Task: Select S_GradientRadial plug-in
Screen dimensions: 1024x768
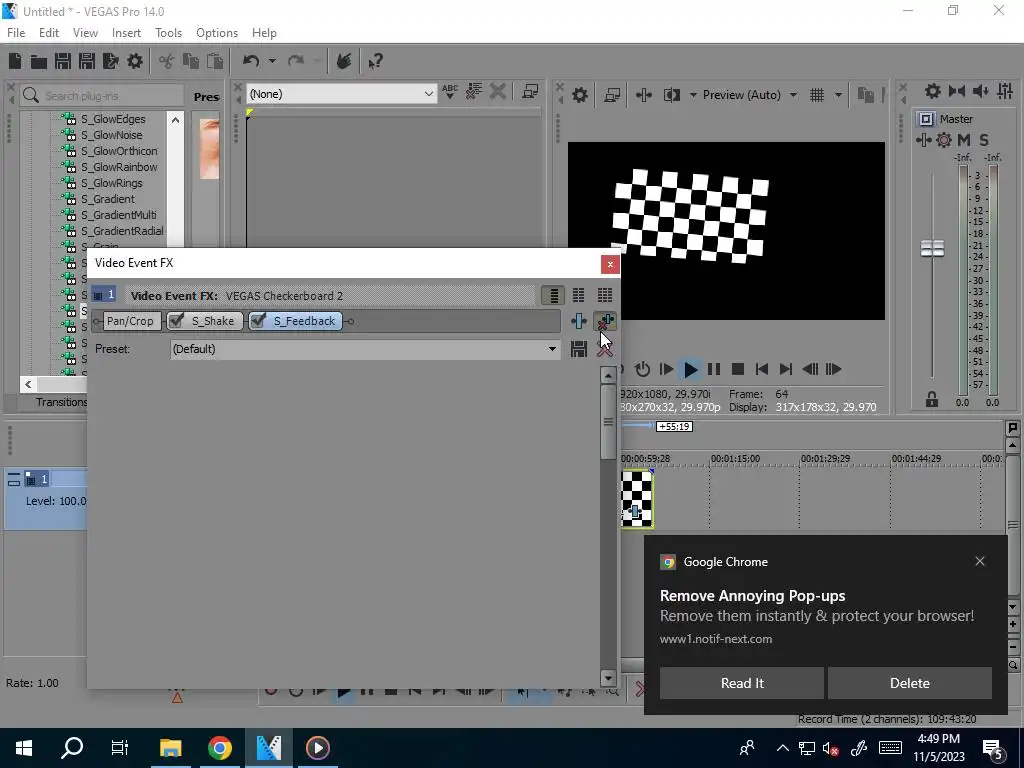Action: point(121,231)
